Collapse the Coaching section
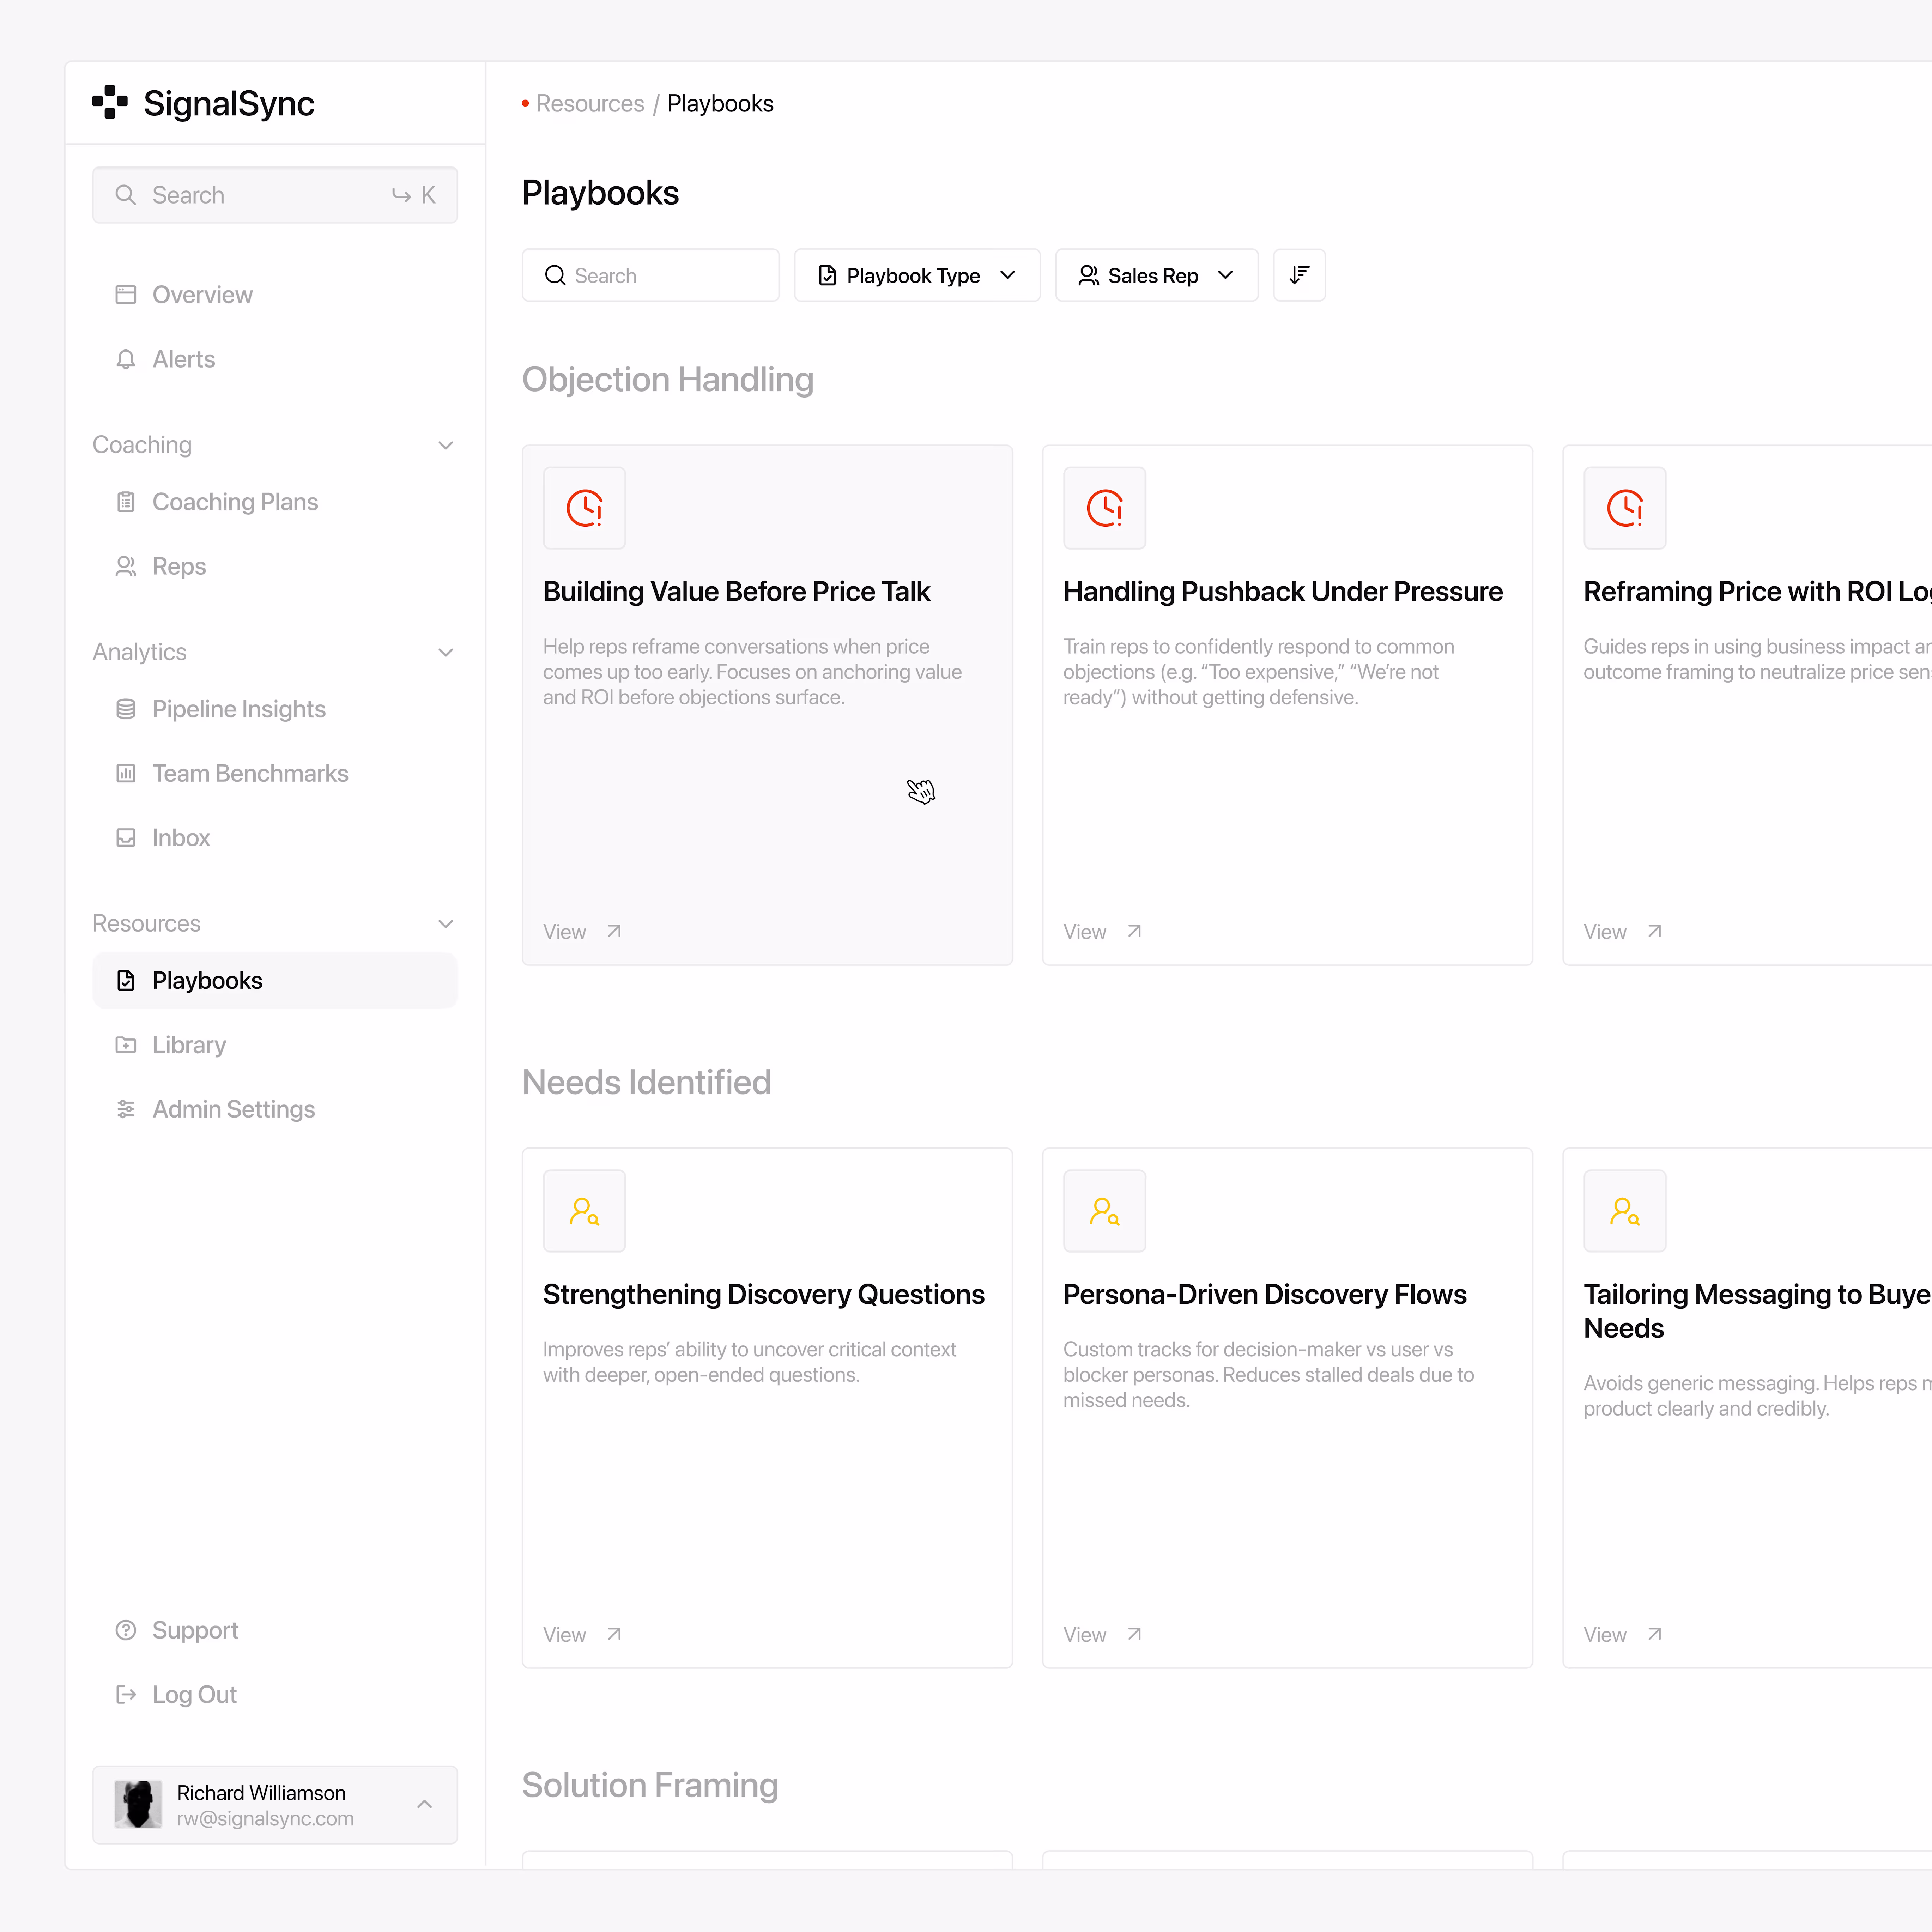 point(446,445)
